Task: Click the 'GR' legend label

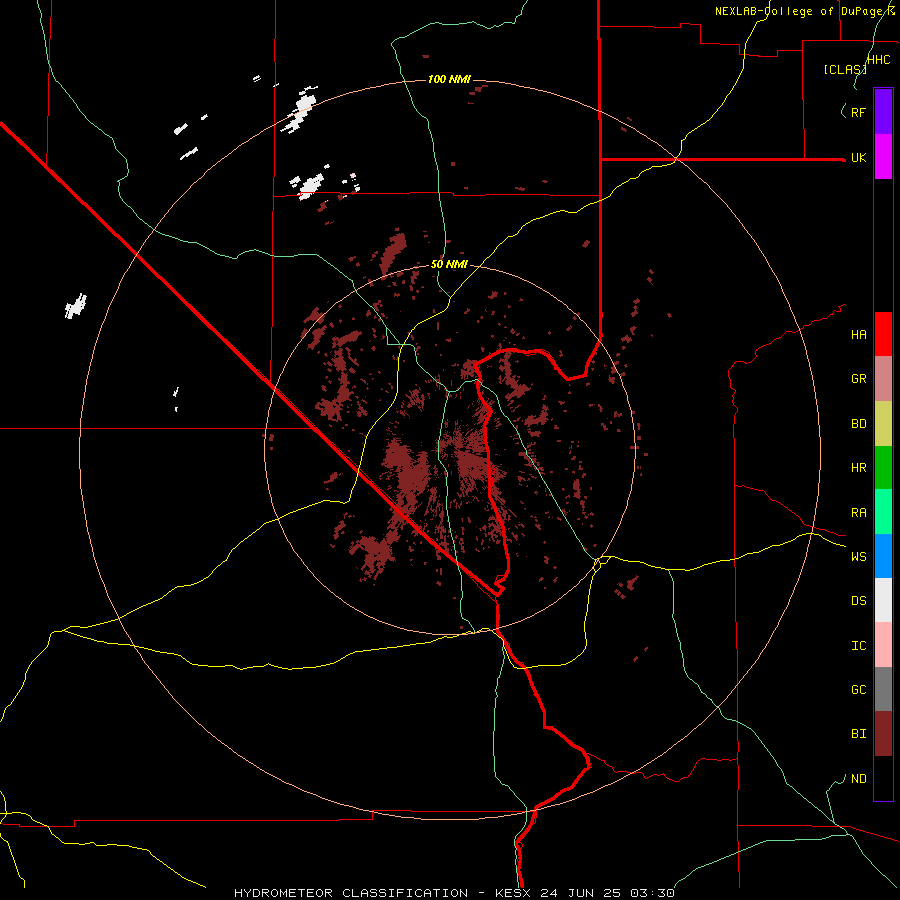Action: click(x=858, y=379)
